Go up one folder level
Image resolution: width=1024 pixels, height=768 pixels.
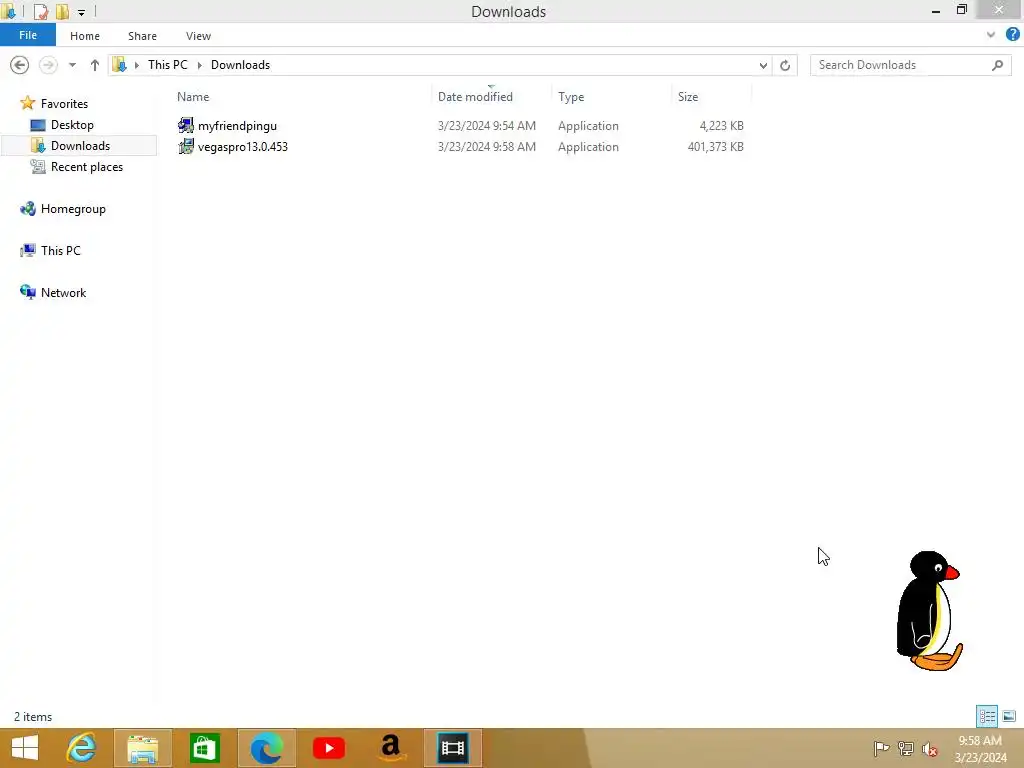coord(95,65)
